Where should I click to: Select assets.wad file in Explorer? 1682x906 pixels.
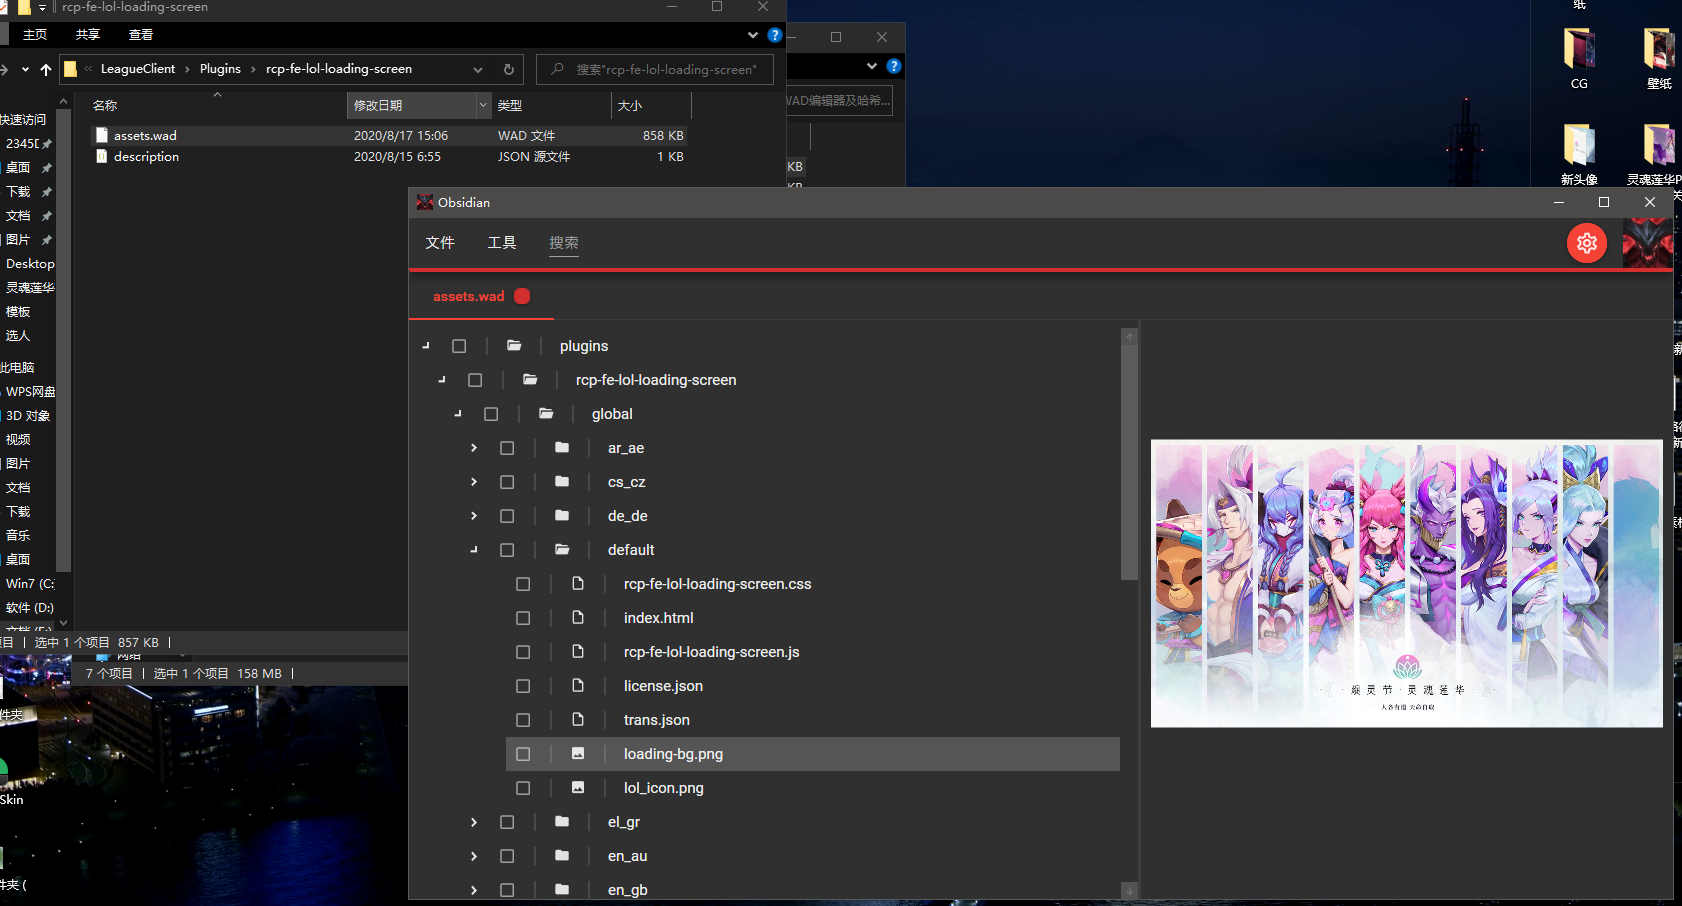click(x=389, y=135)
